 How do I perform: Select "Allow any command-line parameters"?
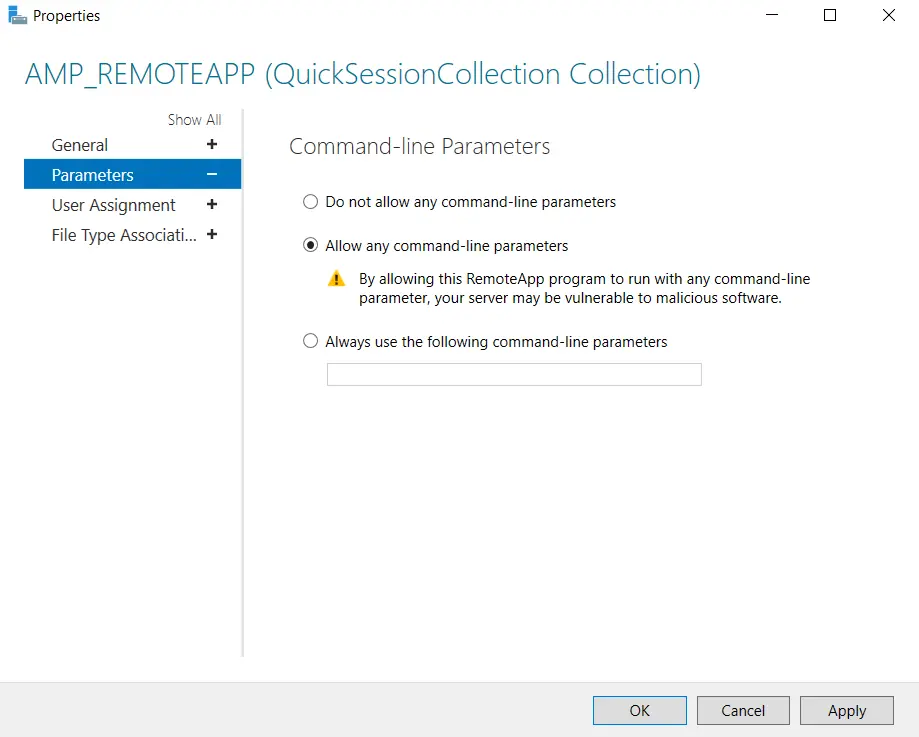click(310, 245)
